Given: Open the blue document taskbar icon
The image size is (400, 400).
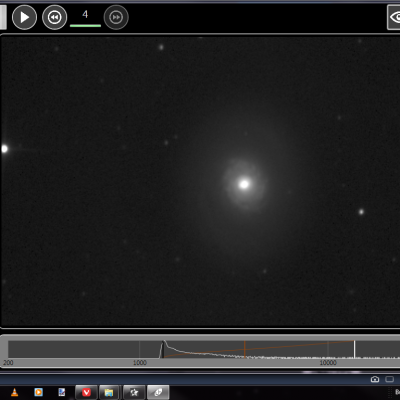Looking at the screenshot, I should coord(62,392).
